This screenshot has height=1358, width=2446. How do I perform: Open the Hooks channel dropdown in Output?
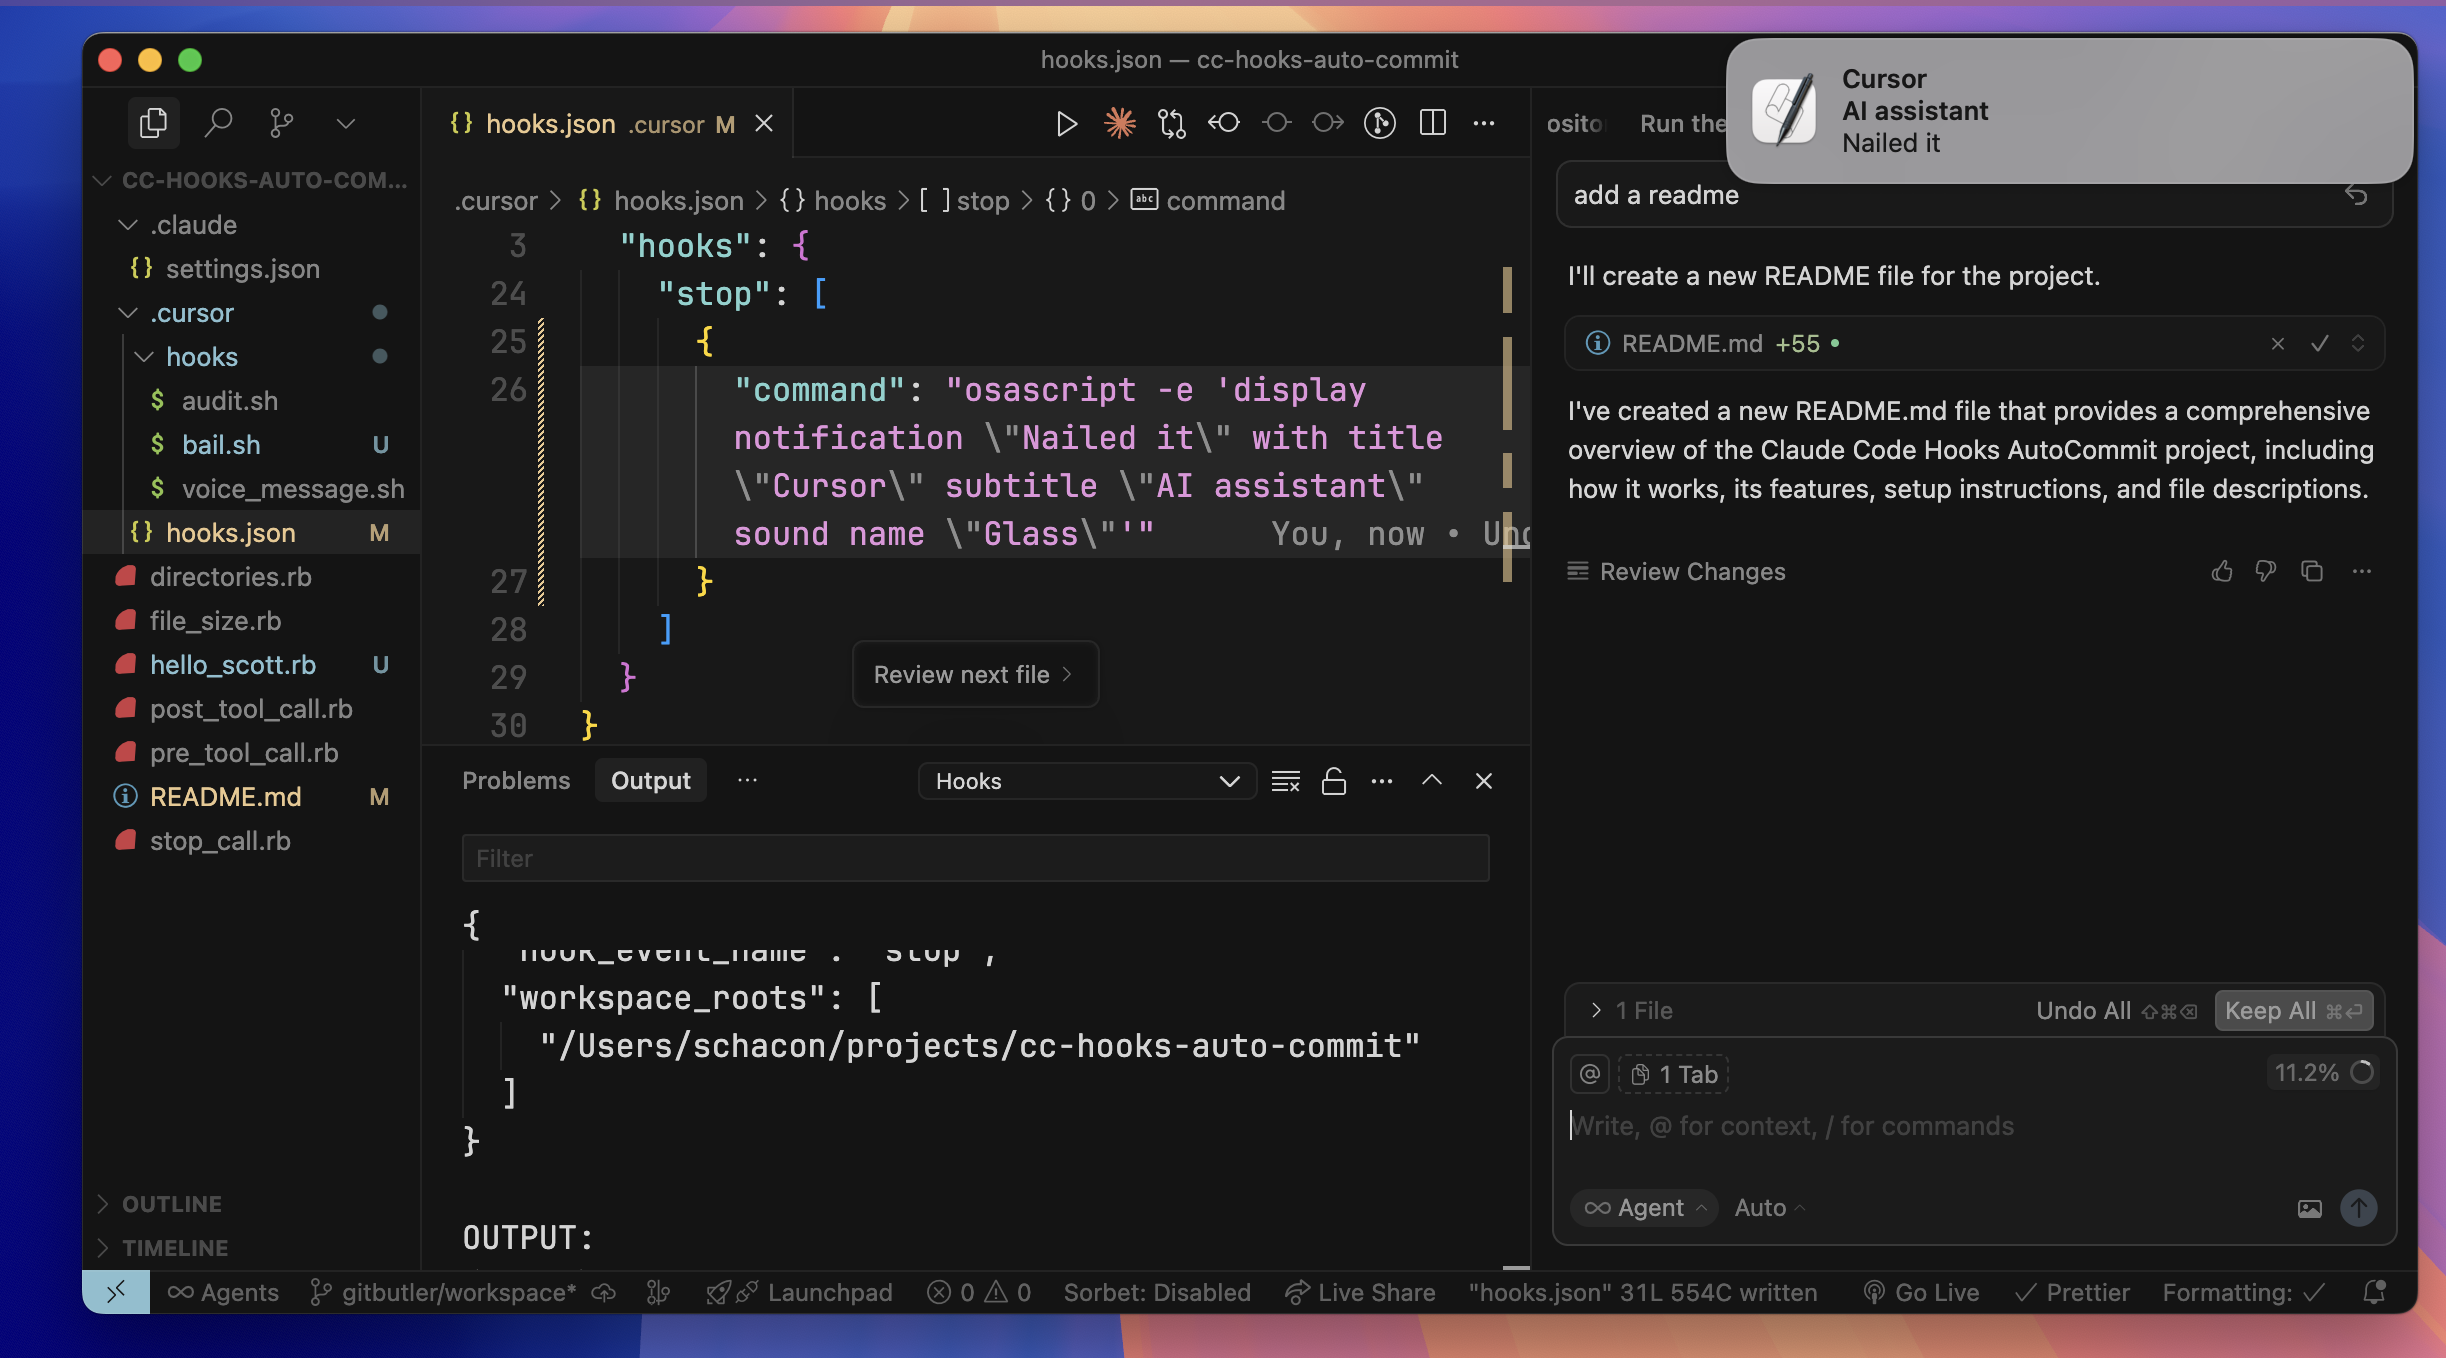(x=1087, y=781)
